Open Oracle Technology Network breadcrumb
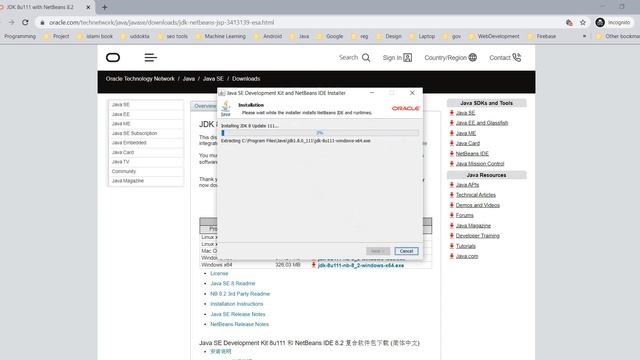Image resolution: width=640 pixels, height=360 pixels. pyautogui.click(x=140, y=79)
